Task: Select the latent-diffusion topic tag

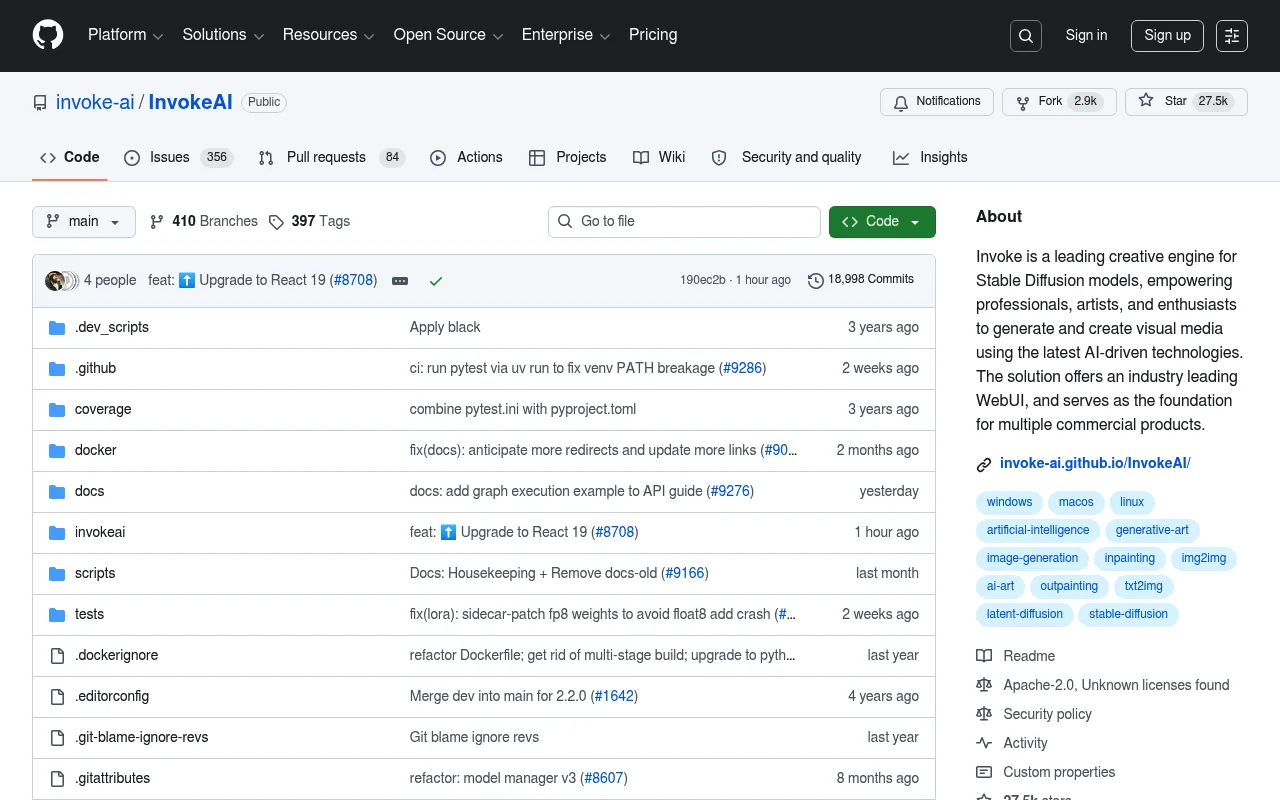Action: [x=1024, y=614]
